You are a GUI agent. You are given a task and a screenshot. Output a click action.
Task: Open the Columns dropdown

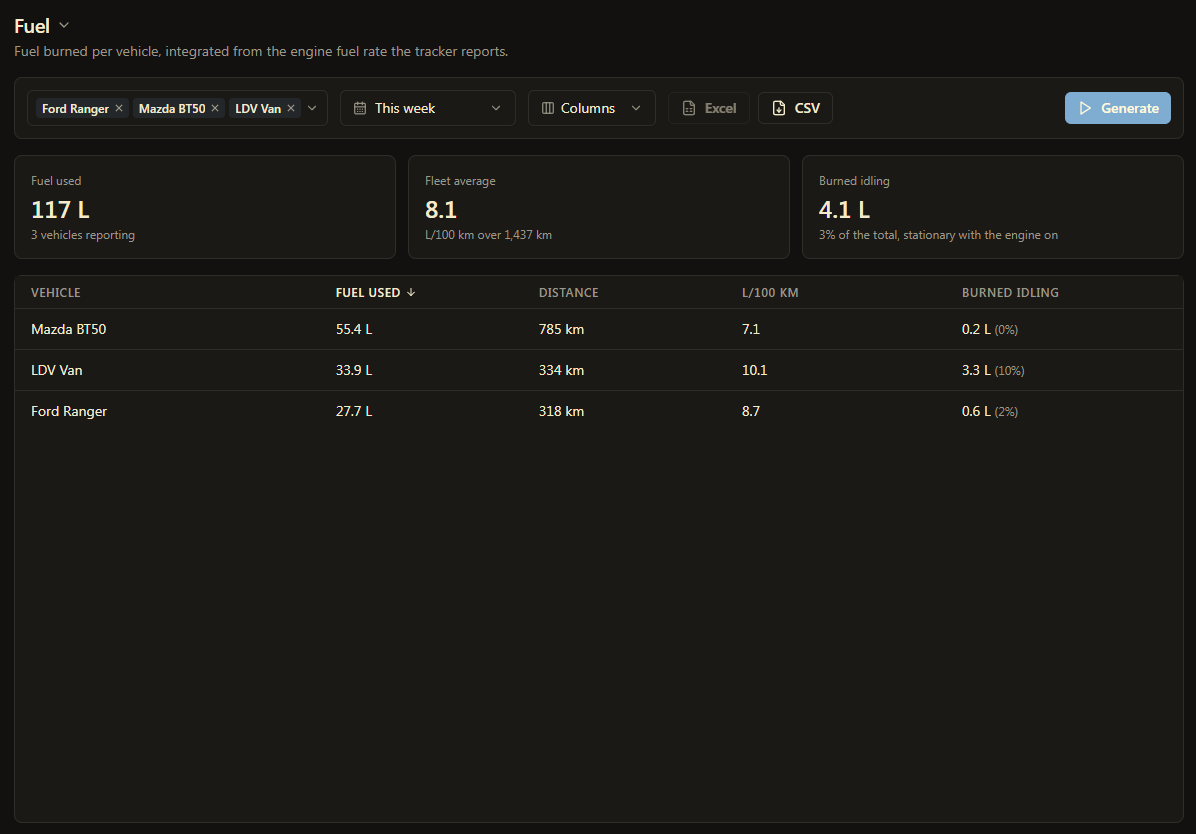(x=591, y=108)
